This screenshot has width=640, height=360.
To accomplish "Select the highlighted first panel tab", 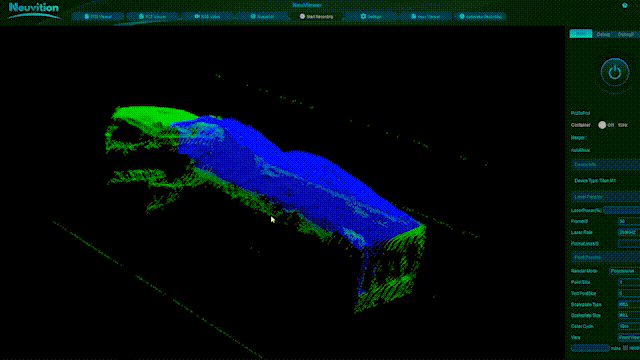I will click(x=580, y=34).
